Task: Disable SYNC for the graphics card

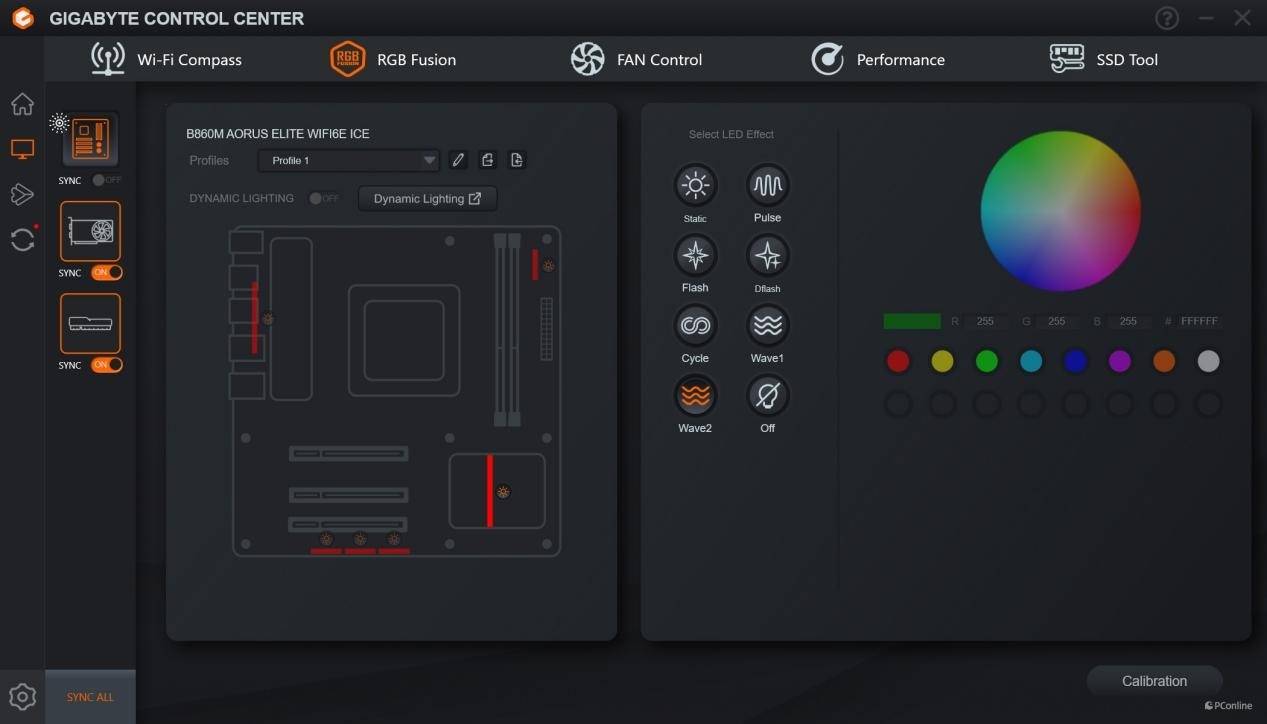Action: (106, 272)
